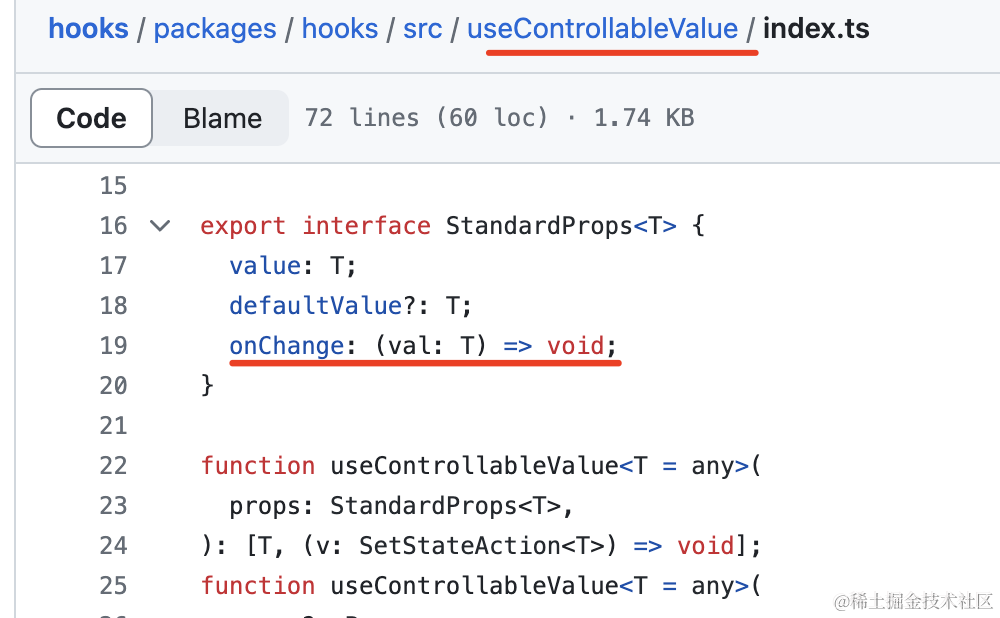
Task: Switch to the Blame view tab
Action: pyautogui.click(x=222, y=118)
